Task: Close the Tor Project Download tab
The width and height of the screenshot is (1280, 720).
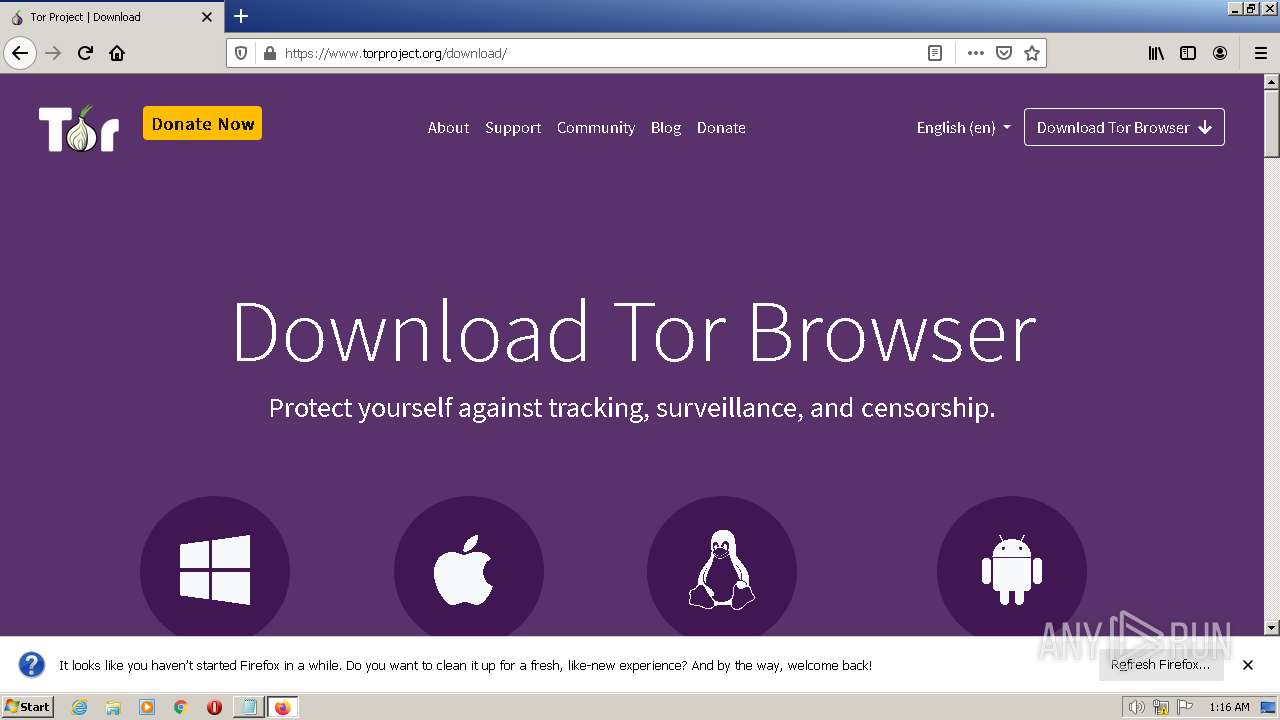Action: pos(207,17)
